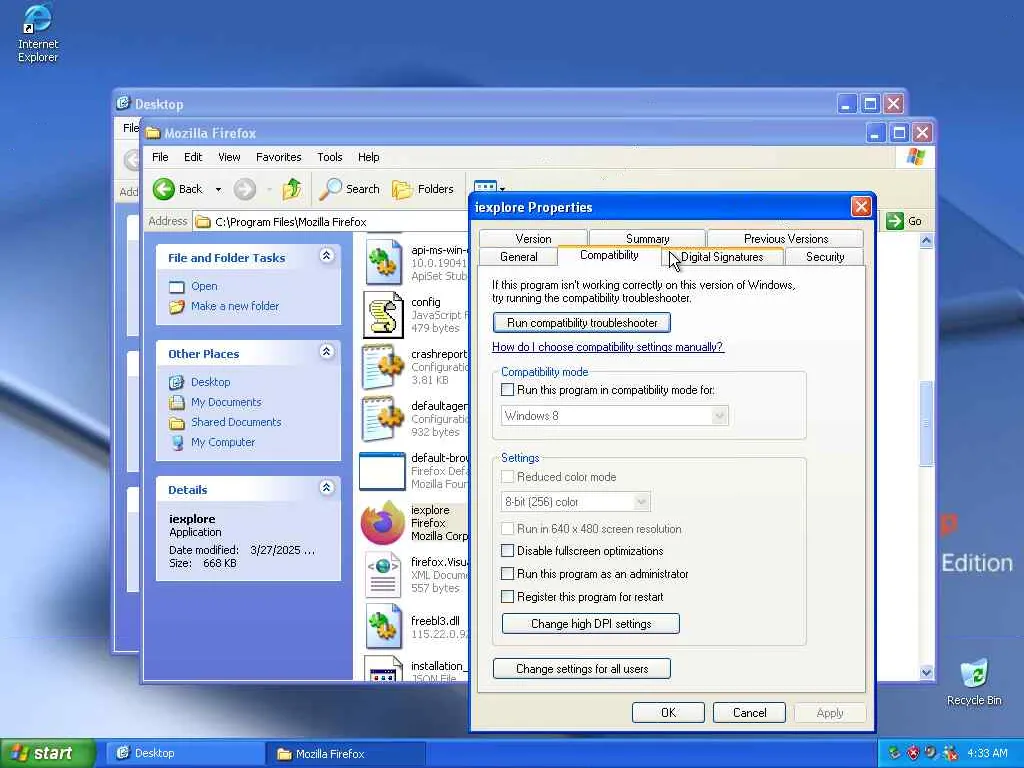1024x768 pixels.
Task: Cancel the iexplore Properties dialog
Action: click(x=749, y=712)
